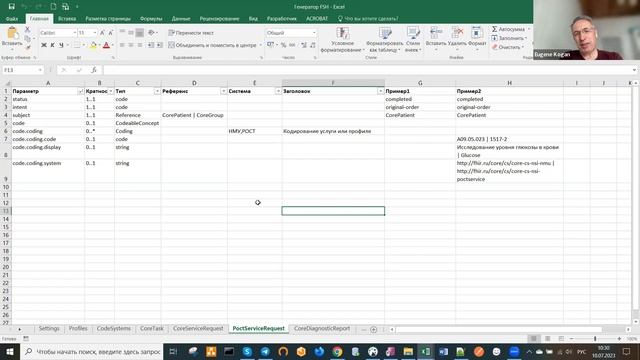This screenshot has width=640, height=360.
Task: Switch to Page Break Preview in status bar
Action: (x=561, y=338)
